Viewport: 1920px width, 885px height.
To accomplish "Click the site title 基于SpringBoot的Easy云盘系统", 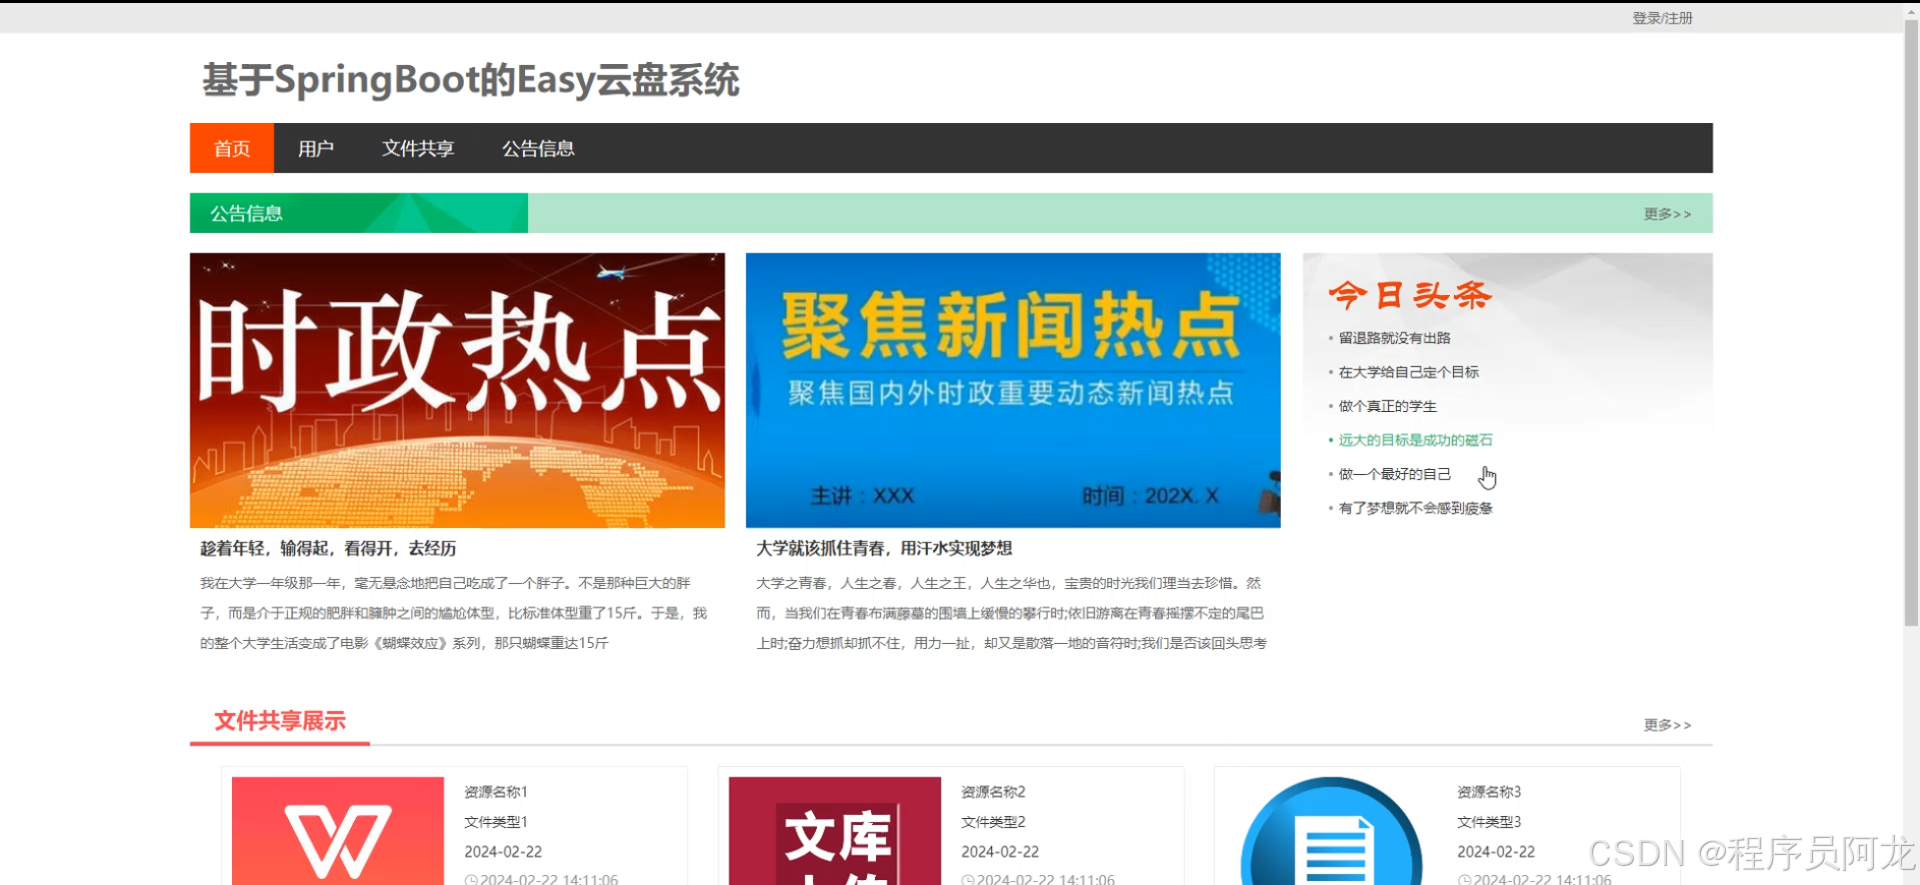I will coord(471,80).
